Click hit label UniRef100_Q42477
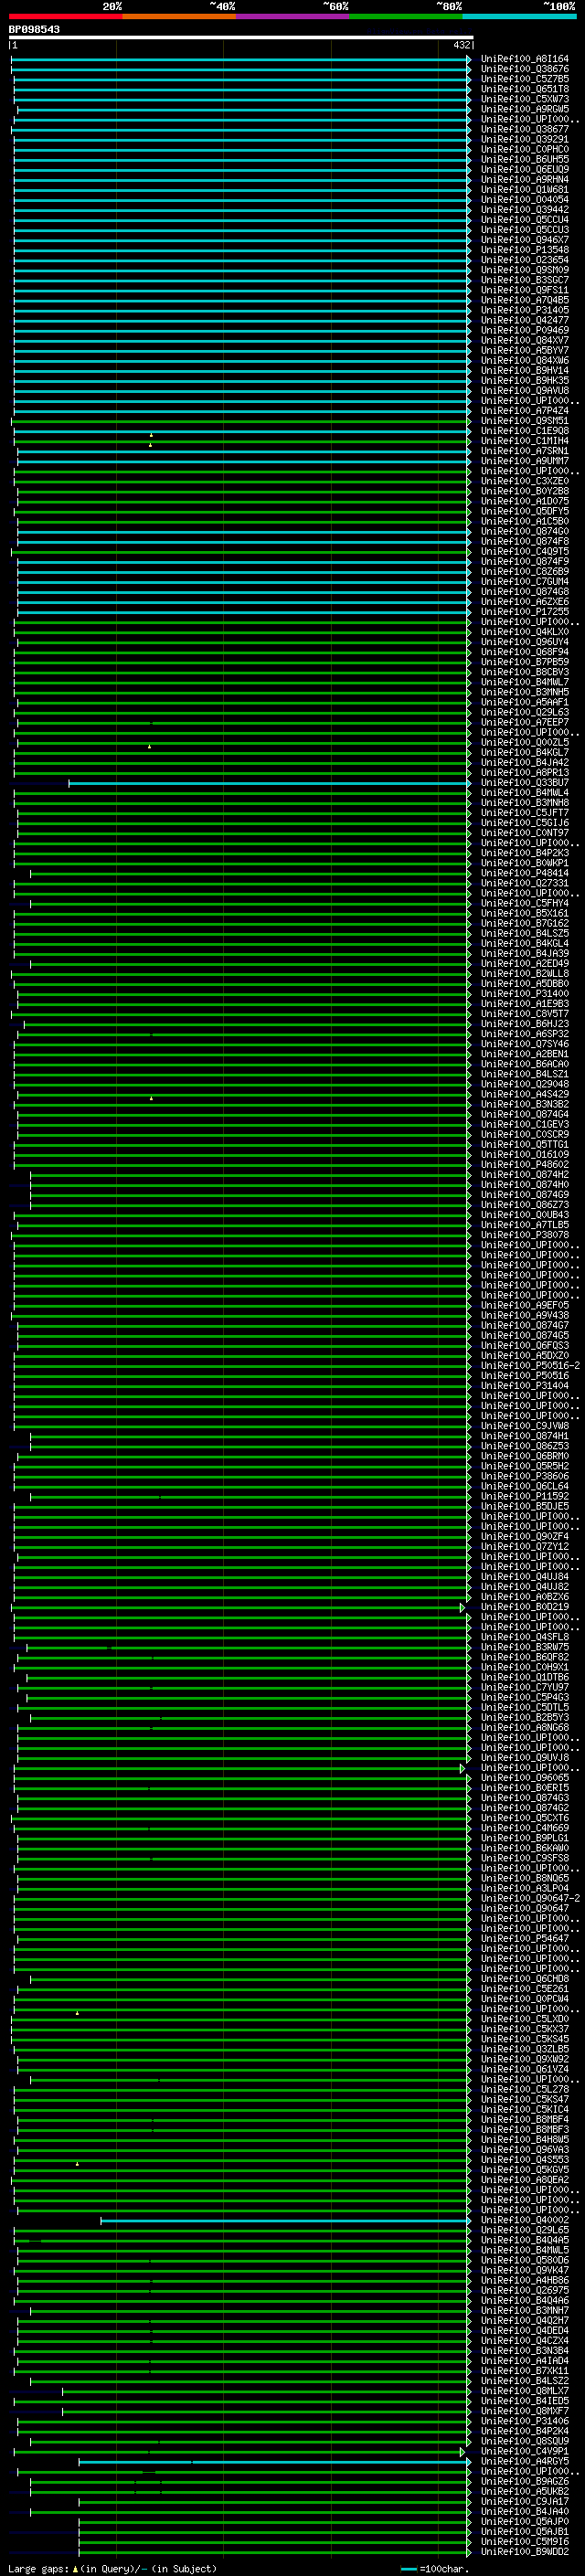Viewport: 585px width, 2576px height. [x=524, y=320]
